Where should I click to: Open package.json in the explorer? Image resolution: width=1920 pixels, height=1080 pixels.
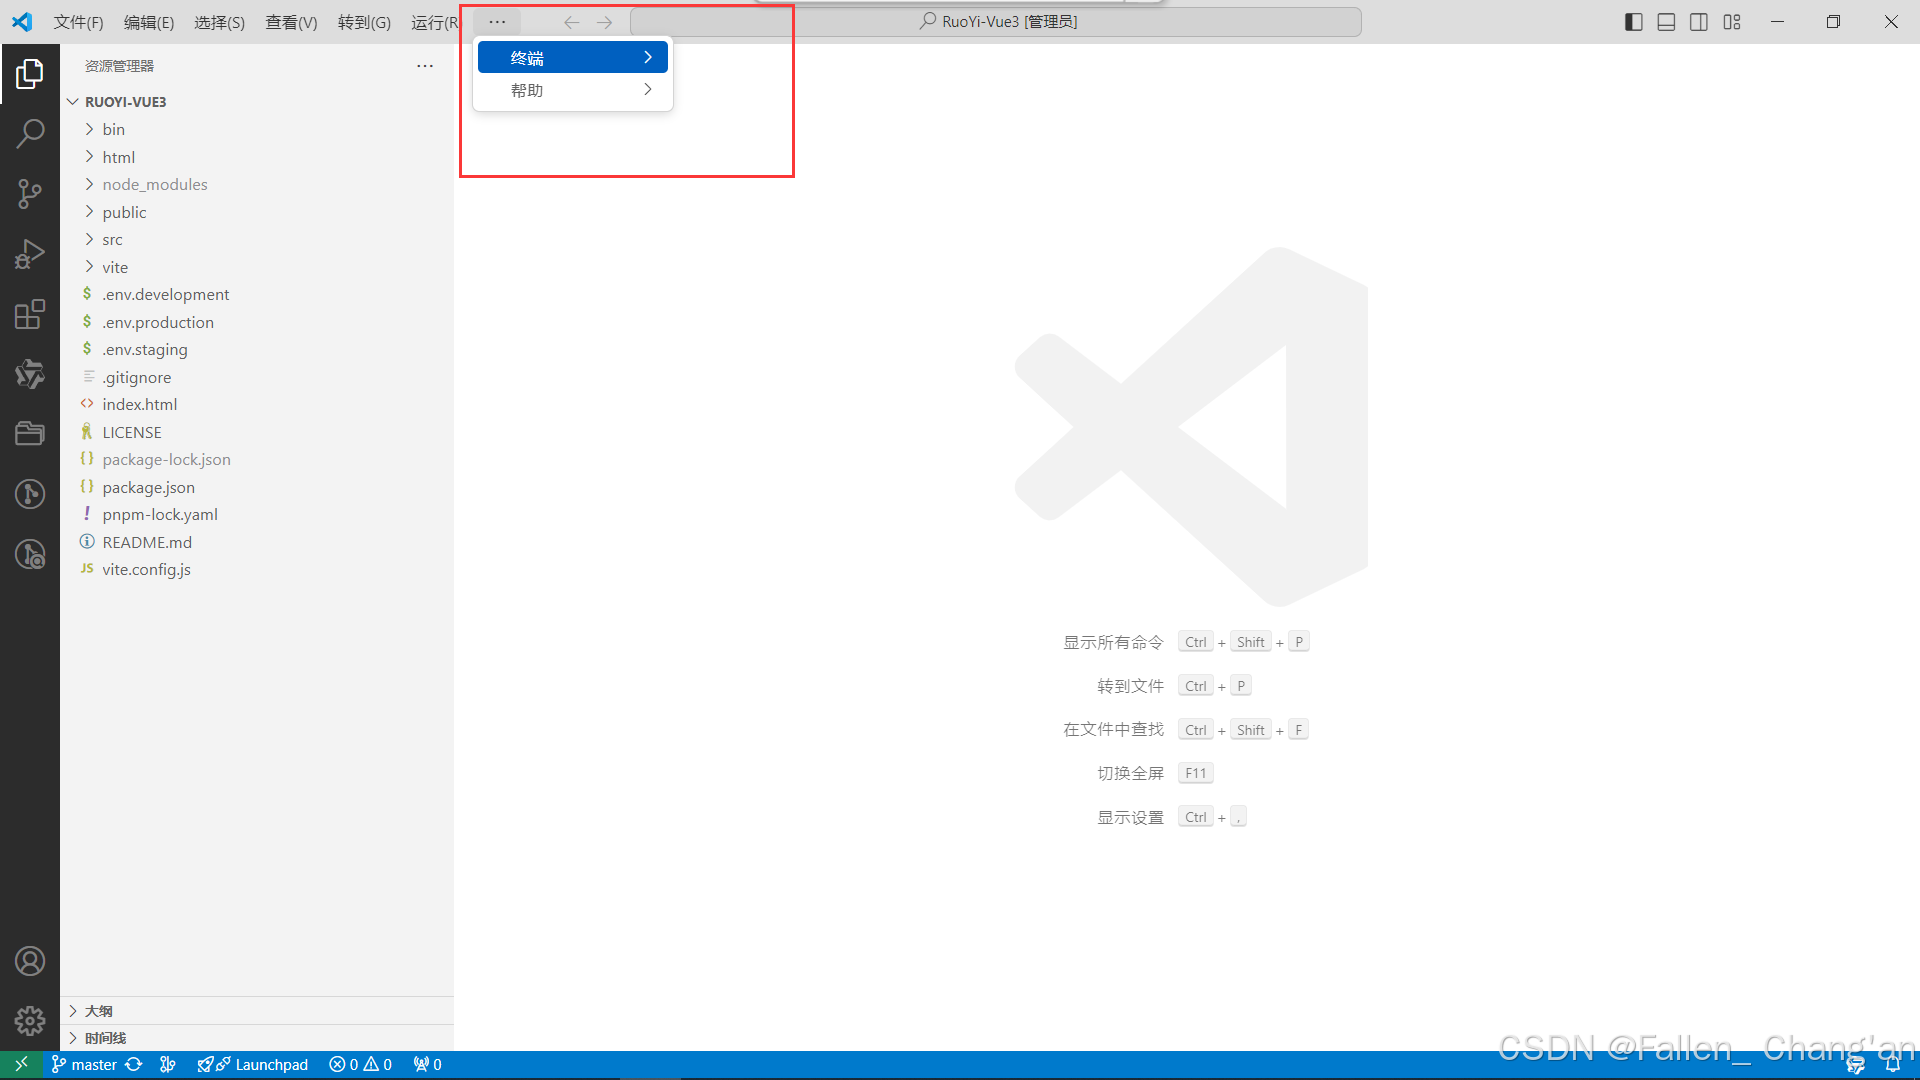coord(148,487)
